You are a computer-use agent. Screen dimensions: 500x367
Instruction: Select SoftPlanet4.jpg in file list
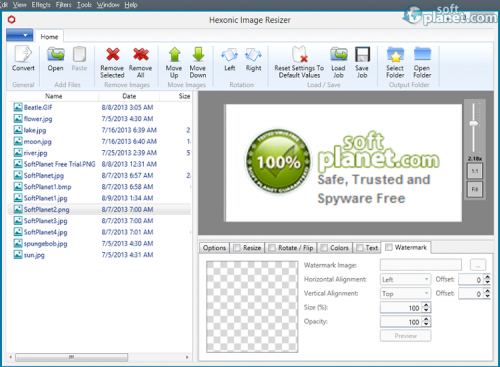point(99,232)
